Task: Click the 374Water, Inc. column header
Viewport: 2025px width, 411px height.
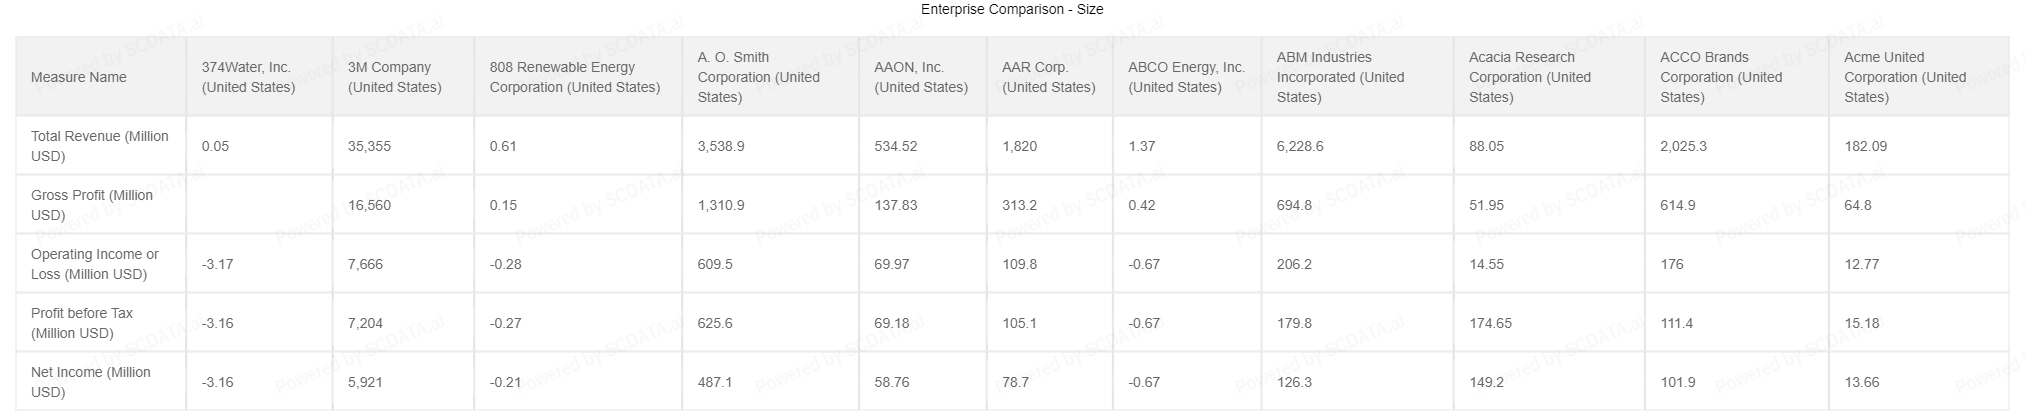Action: tap(249, 77)
